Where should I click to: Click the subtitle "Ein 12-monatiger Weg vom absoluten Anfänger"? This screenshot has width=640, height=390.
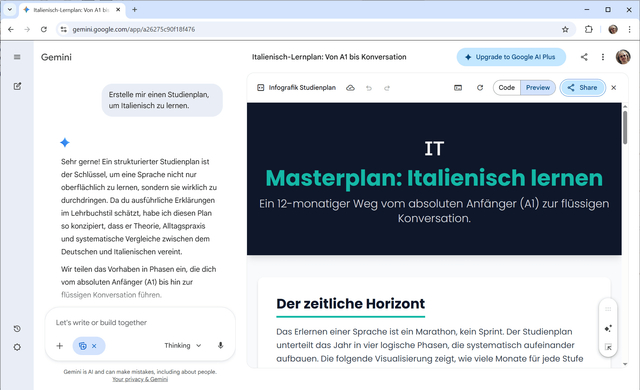[434, 211]
